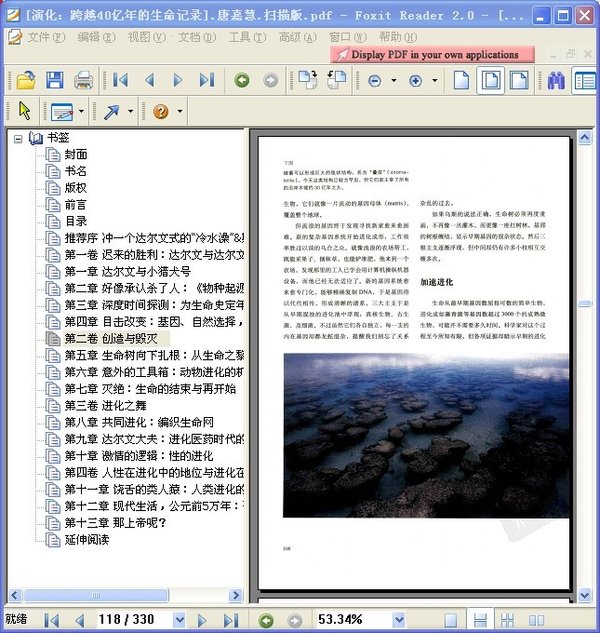Image resolution: width=600 pixels, height=633 pixels.
Task: Go to previous page in top toolbar
Action: pyautogui.click(x=149, y=80)
